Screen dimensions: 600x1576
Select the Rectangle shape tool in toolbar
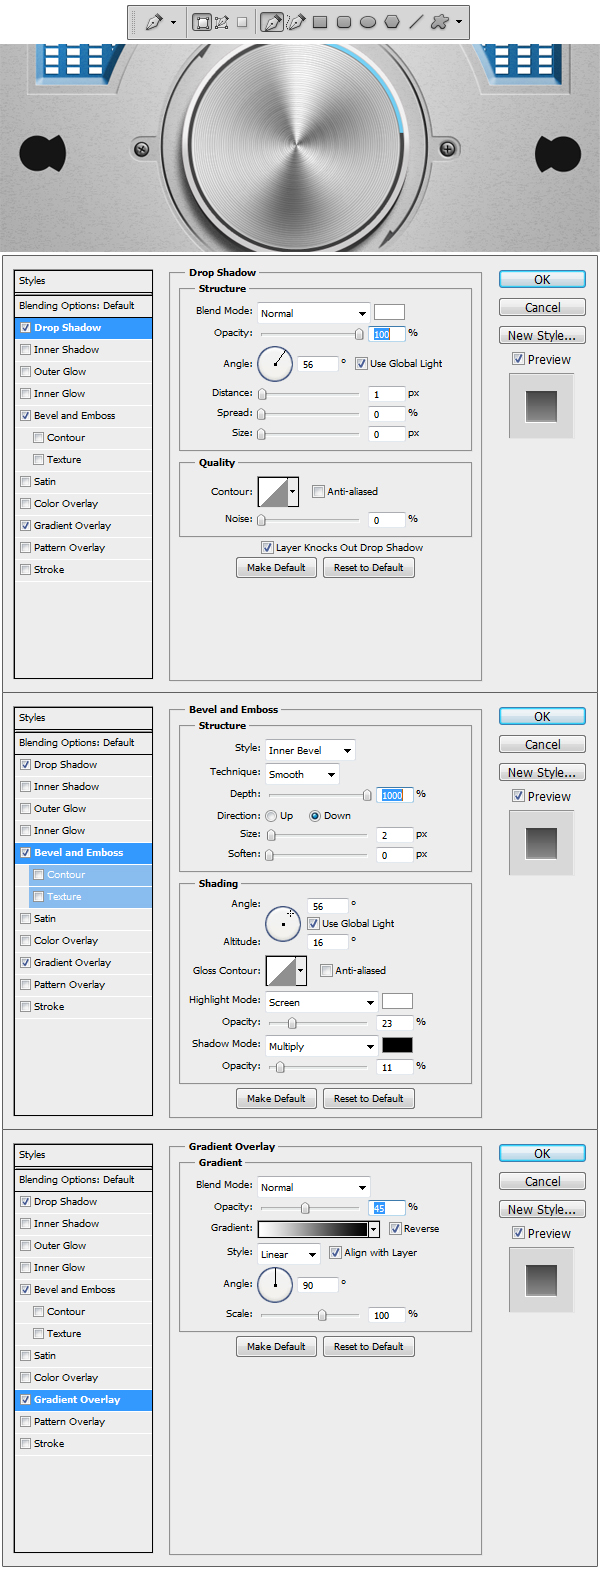click(320, 22)
